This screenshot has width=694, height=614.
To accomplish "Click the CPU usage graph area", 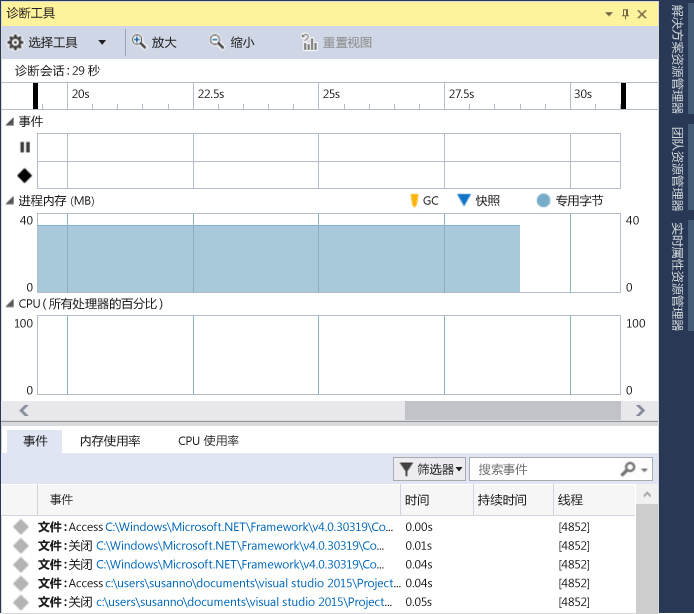I will point(329,355).
